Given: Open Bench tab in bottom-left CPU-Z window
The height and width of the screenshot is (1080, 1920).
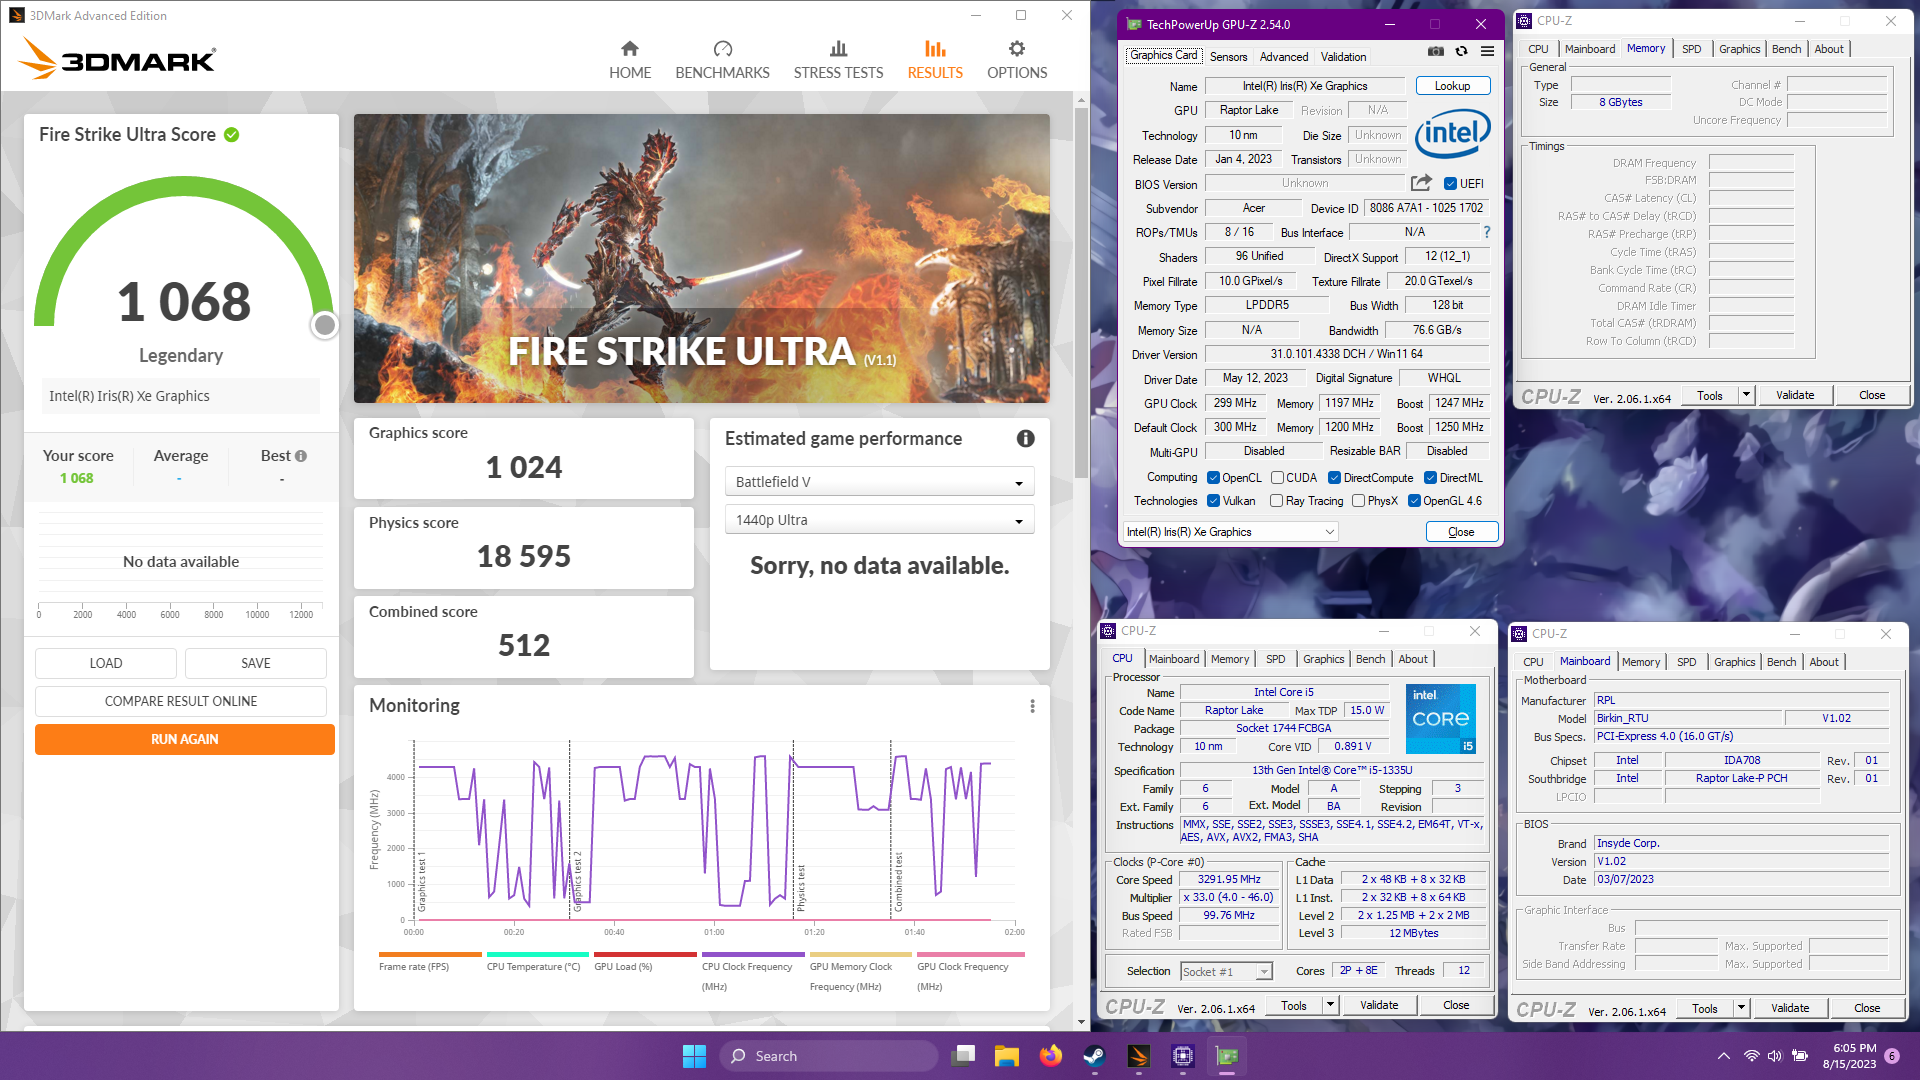Looking at the screenshot, I should [1370, 659].
